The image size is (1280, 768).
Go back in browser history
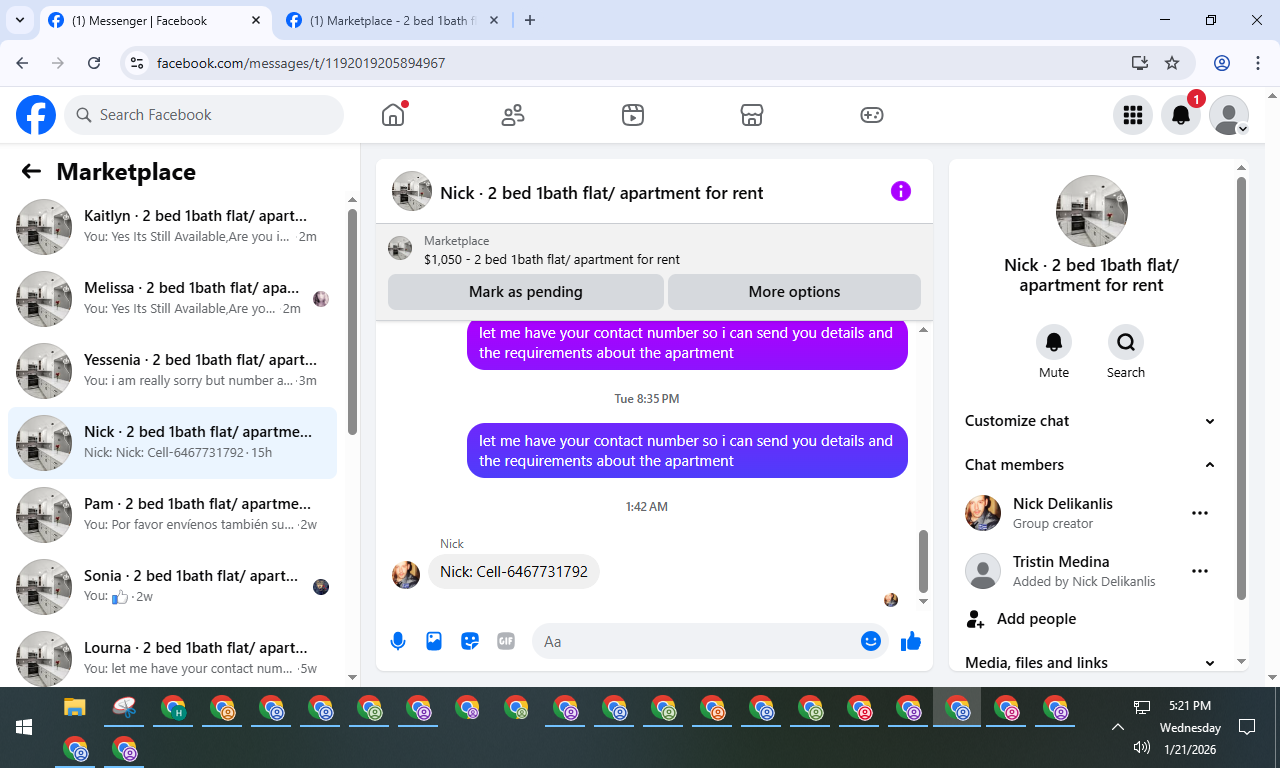pos(22,63)
